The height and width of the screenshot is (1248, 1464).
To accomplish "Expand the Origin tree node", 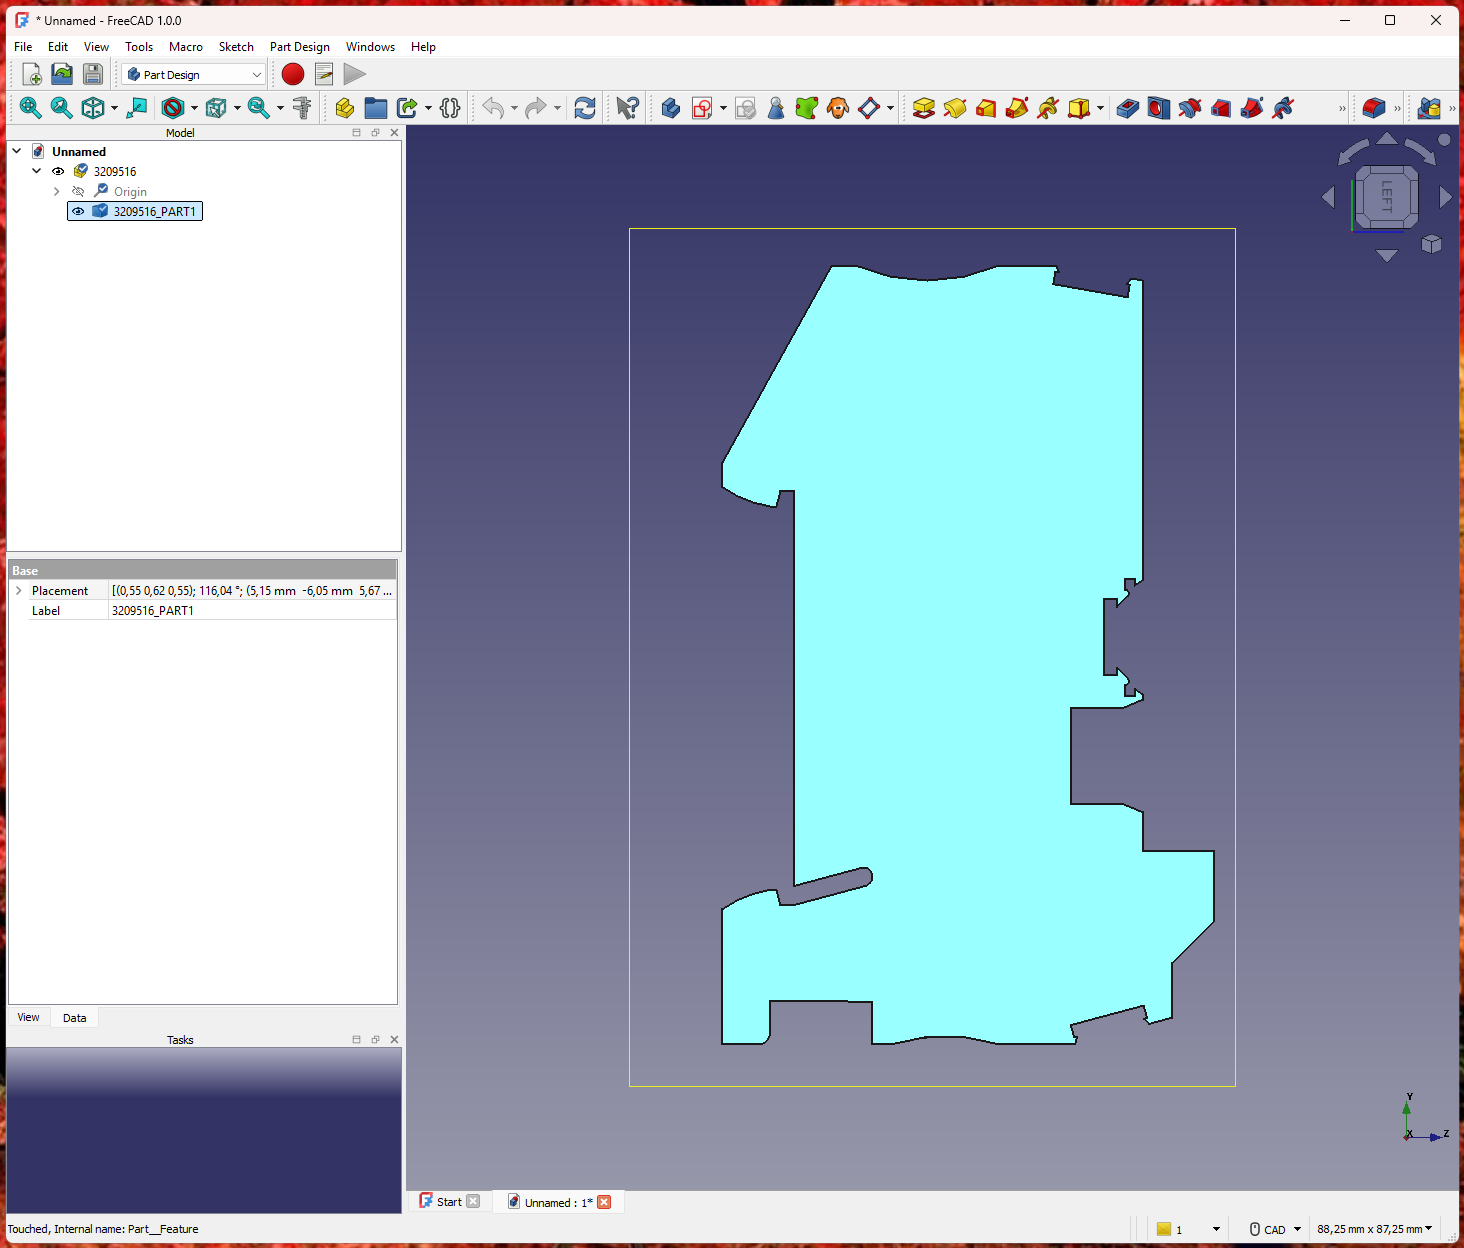I will tap(57, 191).
